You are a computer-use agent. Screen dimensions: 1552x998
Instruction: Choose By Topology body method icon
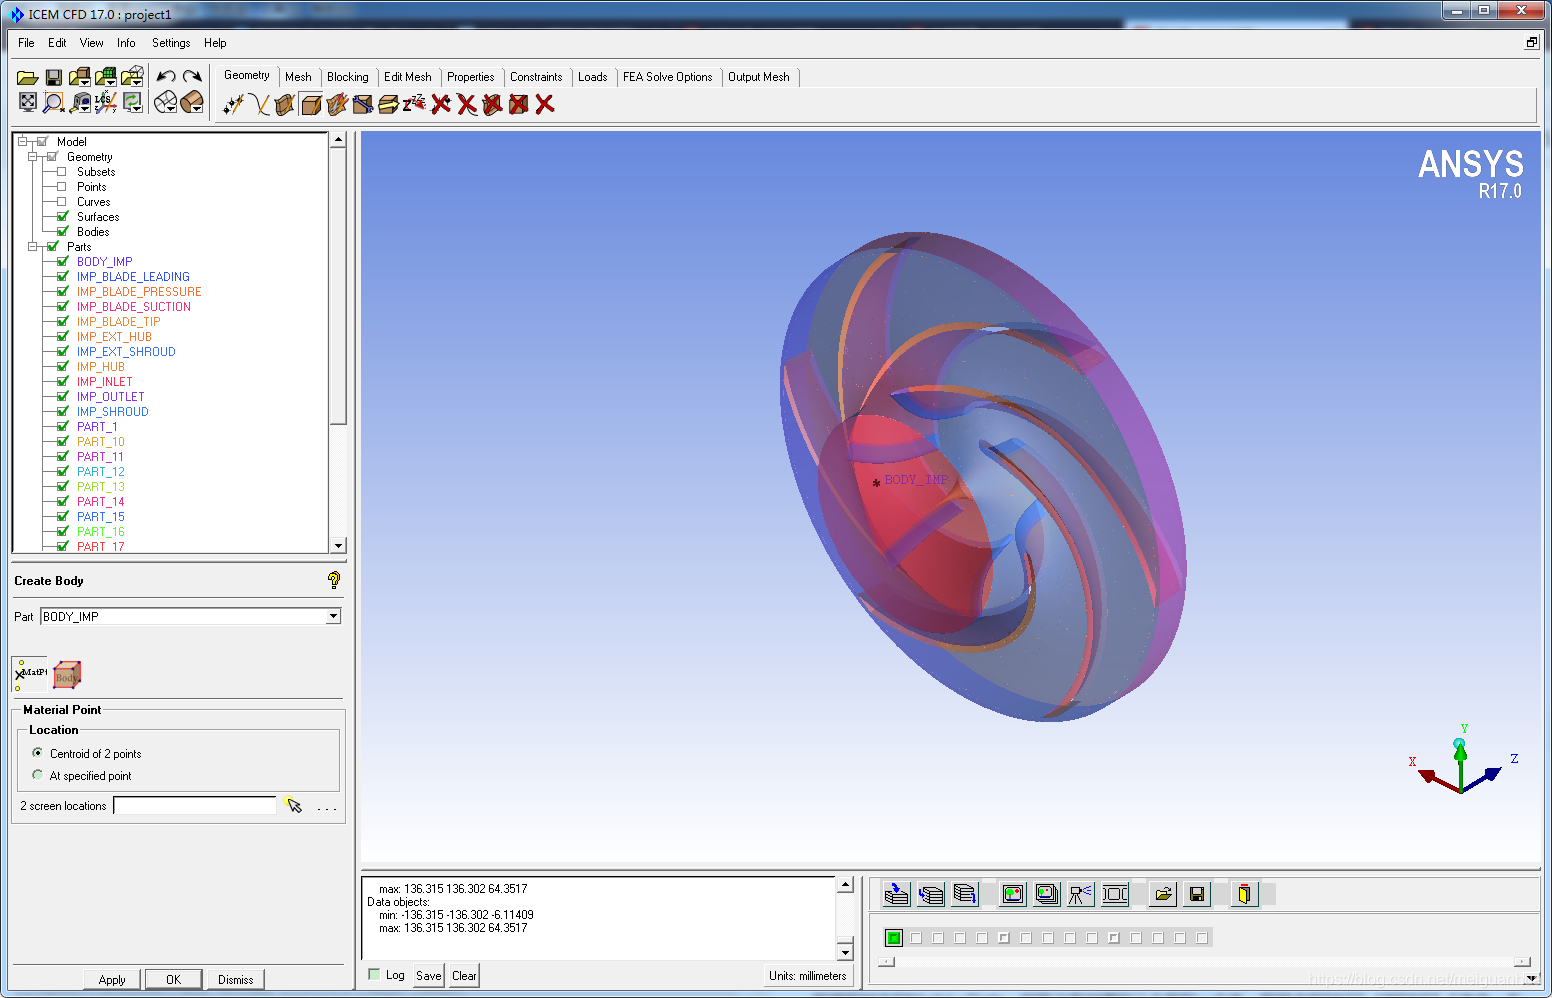(67, 675)
